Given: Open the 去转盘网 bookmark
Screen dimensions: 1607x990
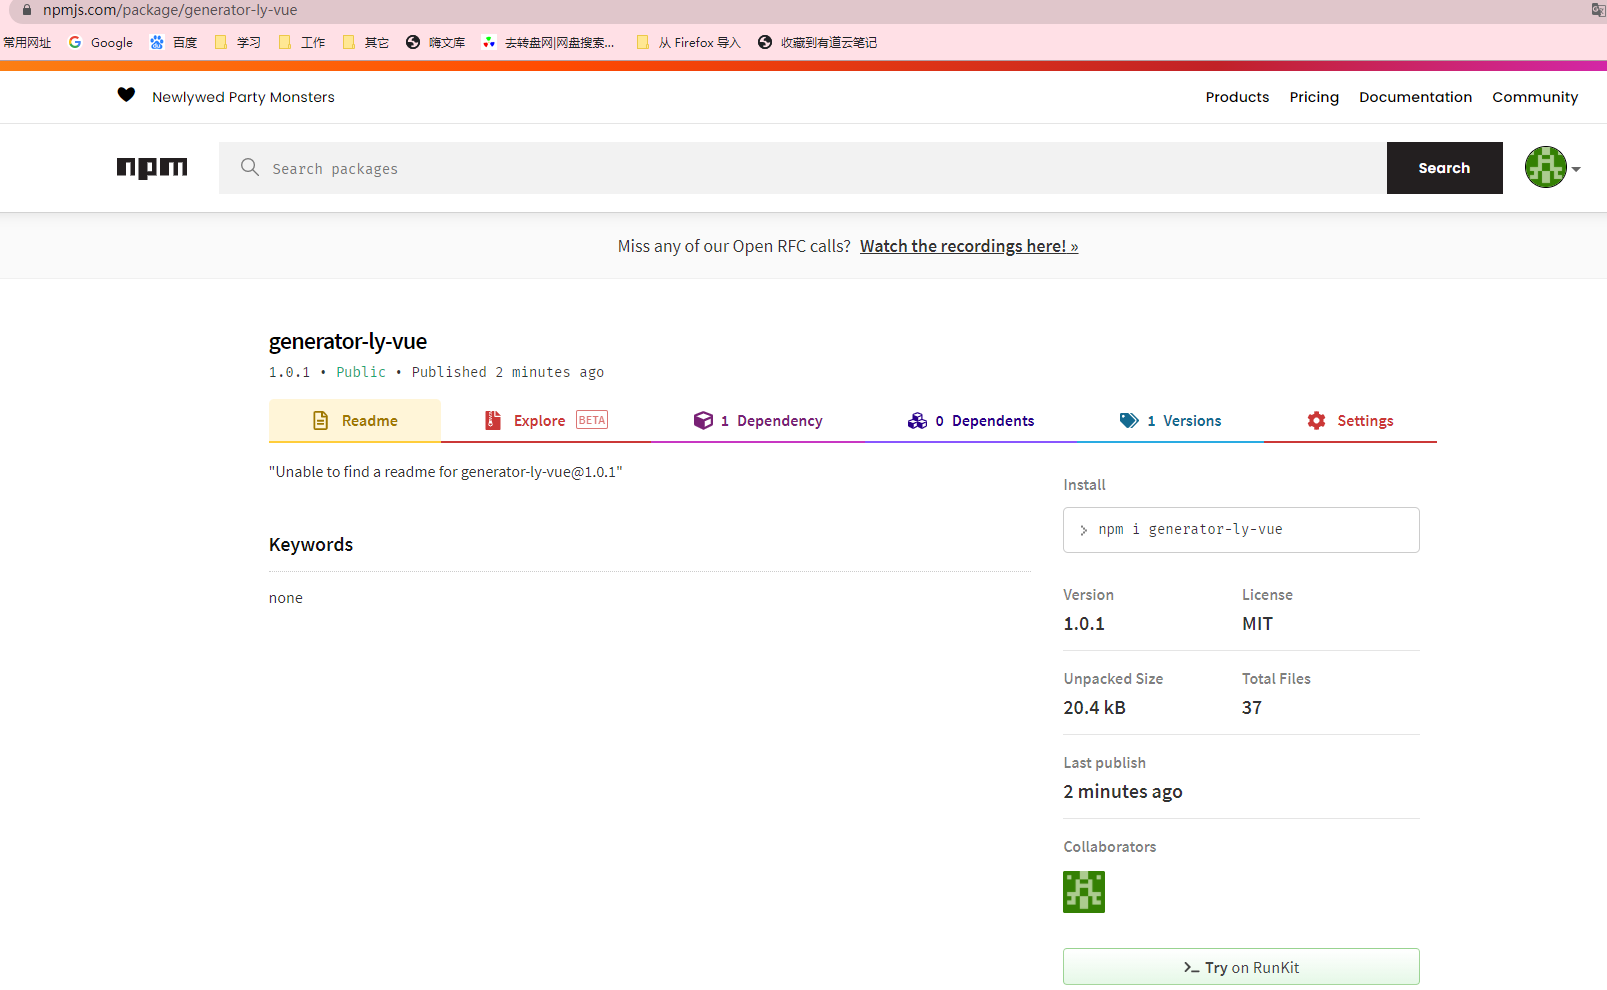Looking at the screenshot, I should click(x=548, y=42).
